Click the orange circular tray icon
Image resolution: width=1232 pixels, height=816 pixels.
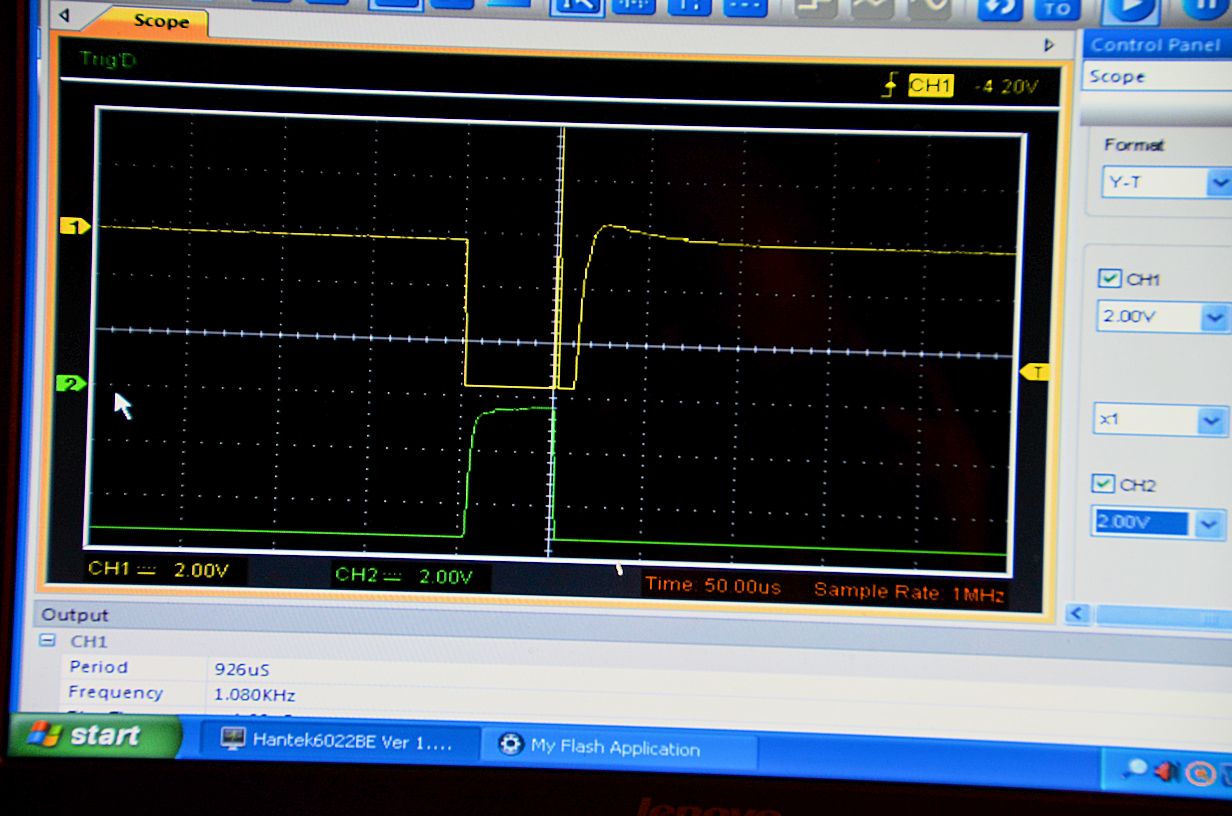[x=1200, y=772]
